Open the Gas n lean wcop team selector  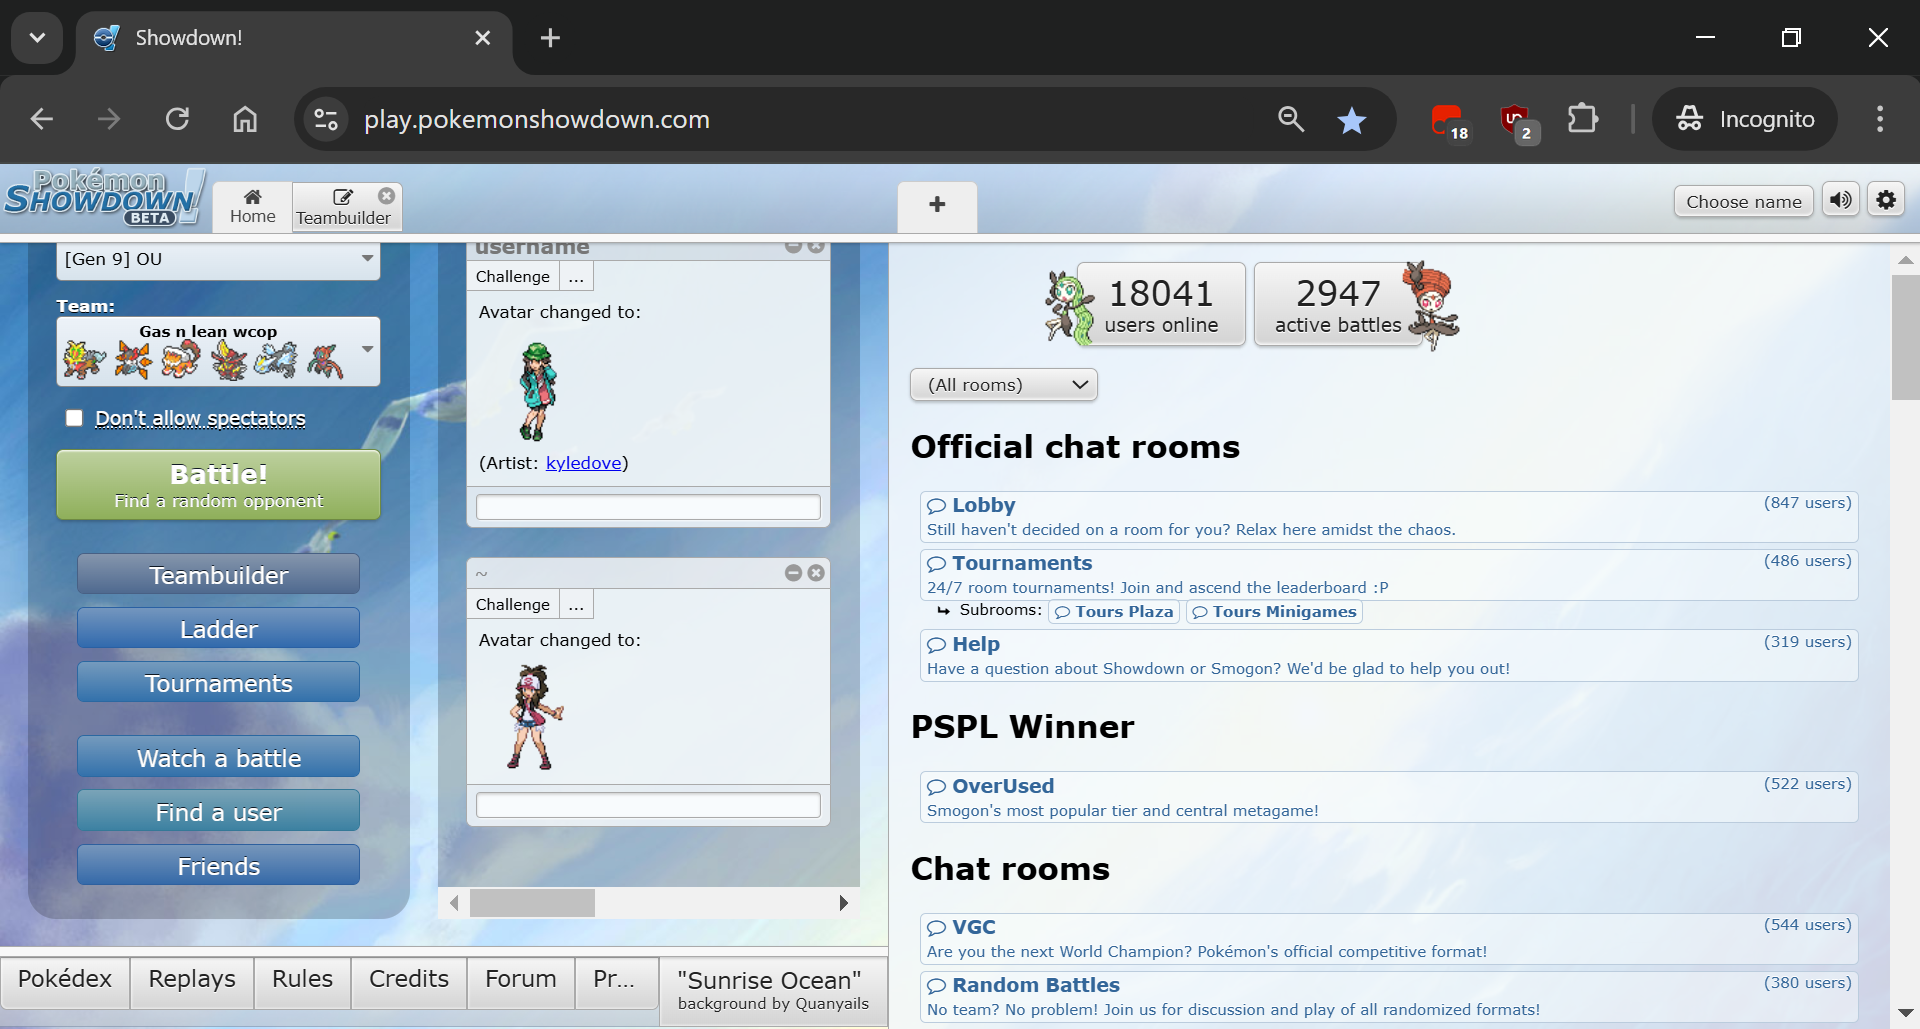coord(218,351)
